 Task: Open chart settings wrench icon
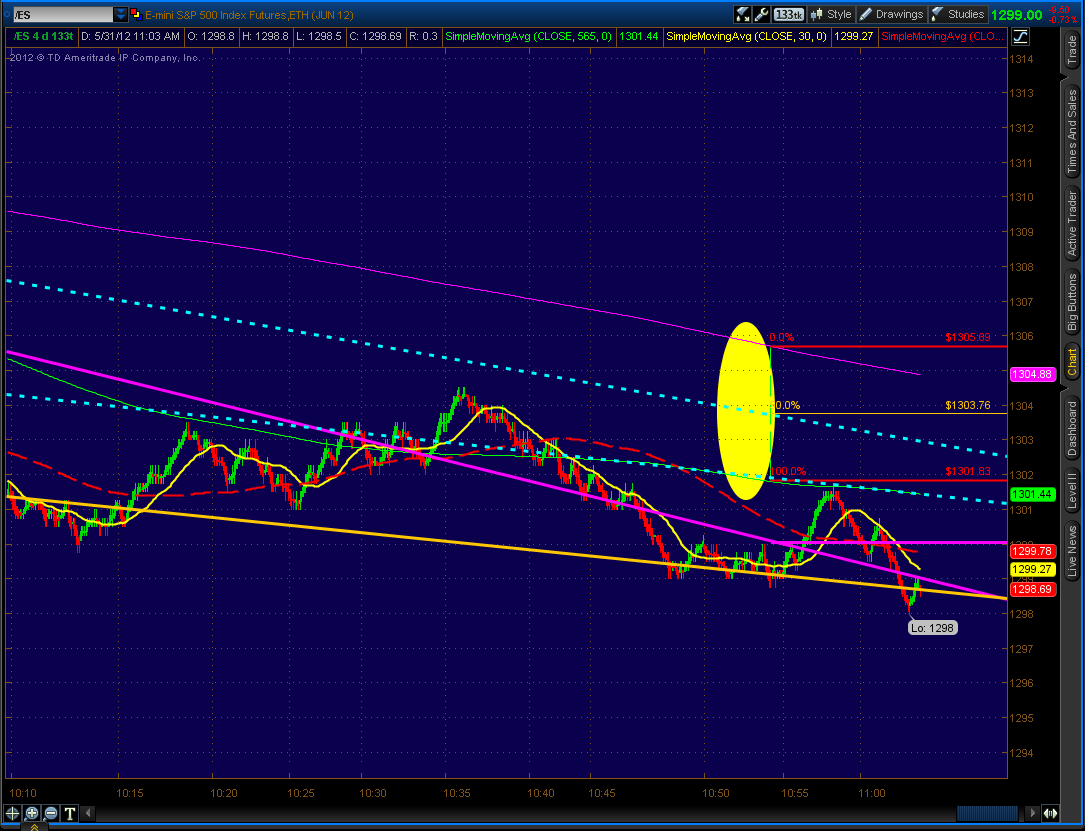coord(762,14)
